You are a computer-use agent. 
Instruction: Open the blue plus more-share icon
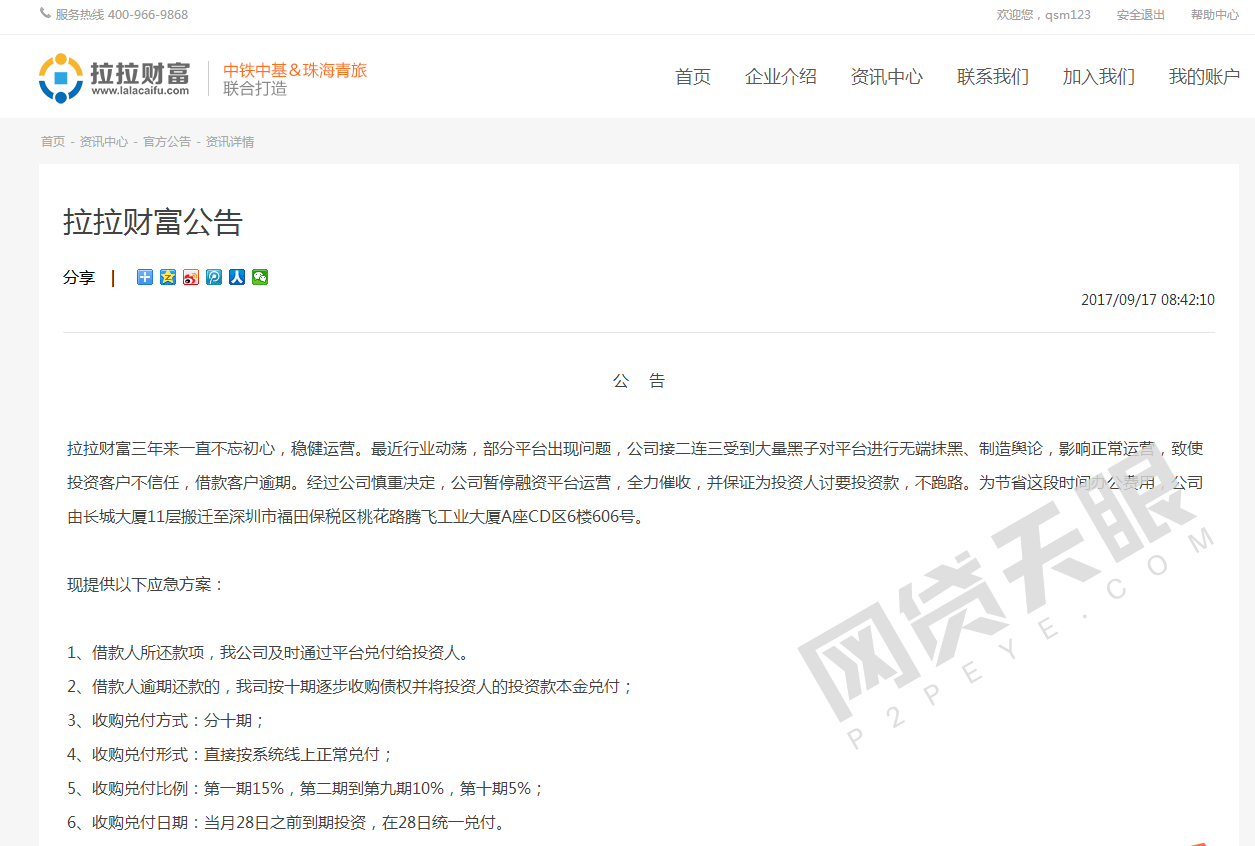pos(145,277)
